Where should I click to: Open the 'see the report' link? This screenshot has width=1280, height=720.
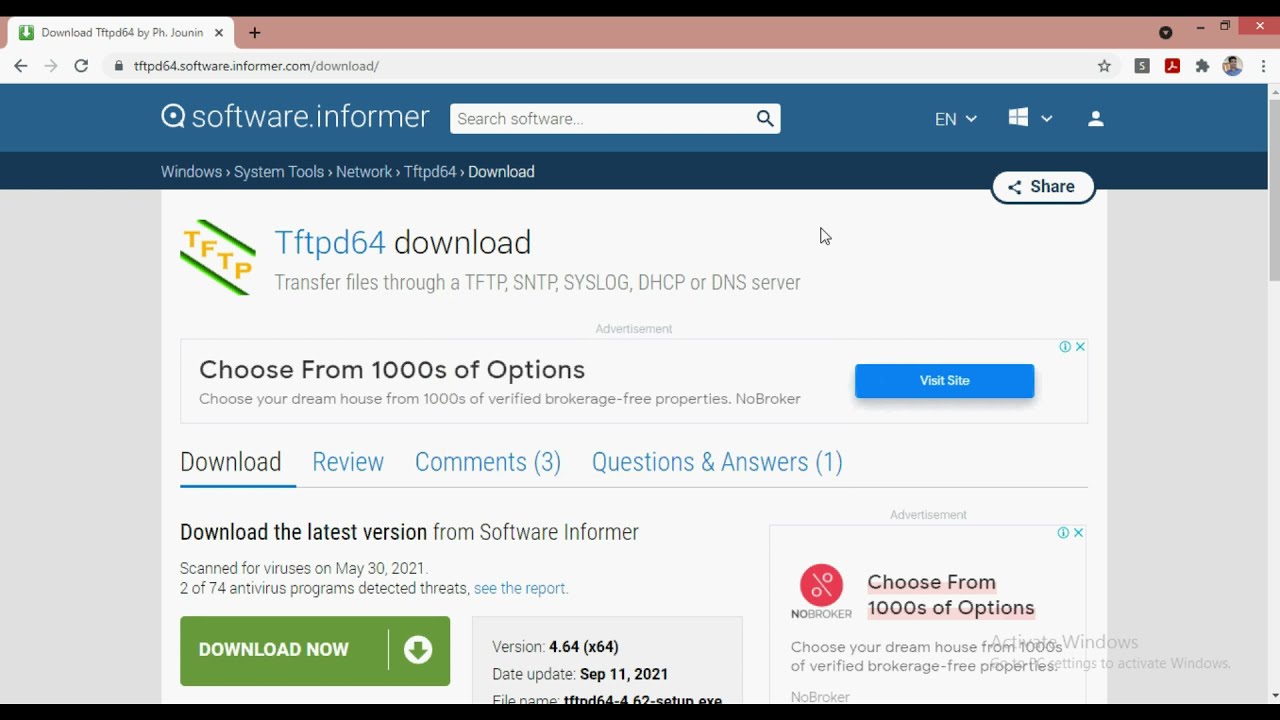click(521, 589)
